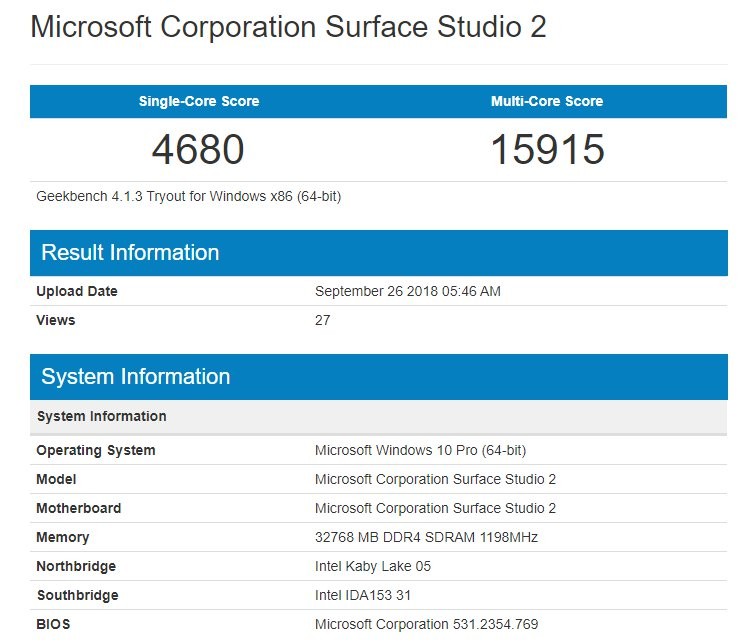The width and height of the screenshot is (742, 644).
Task: Click the views count 27
Action: tap(322, 320)
